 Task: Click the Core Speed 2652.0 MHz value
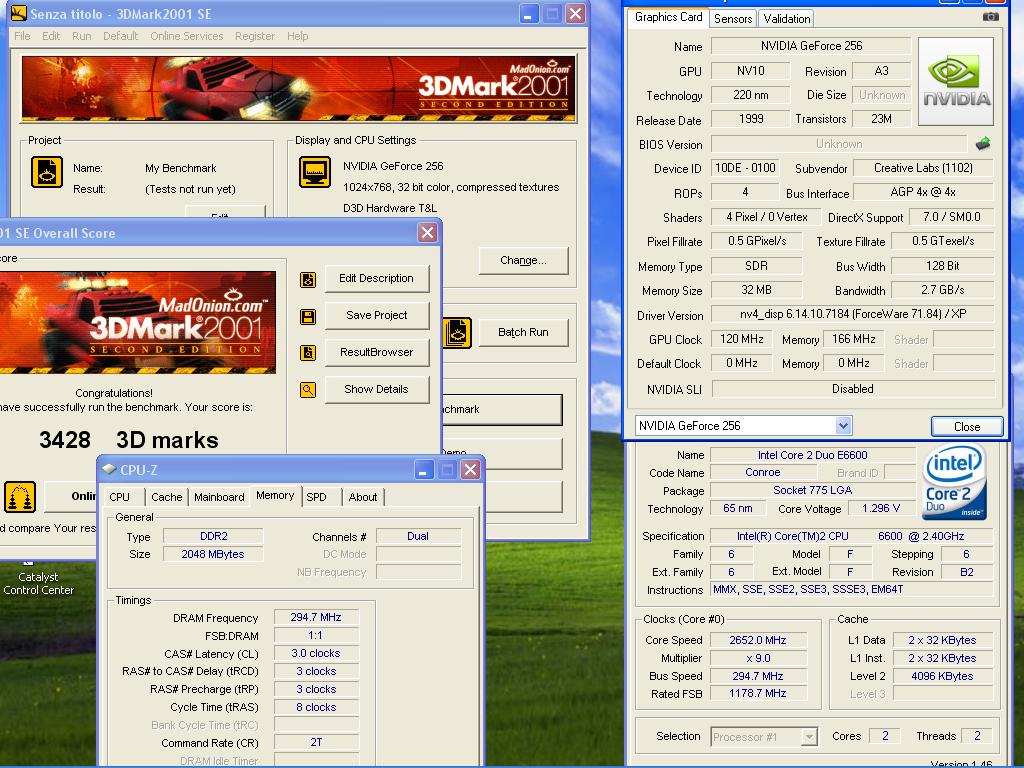(758, 641)
